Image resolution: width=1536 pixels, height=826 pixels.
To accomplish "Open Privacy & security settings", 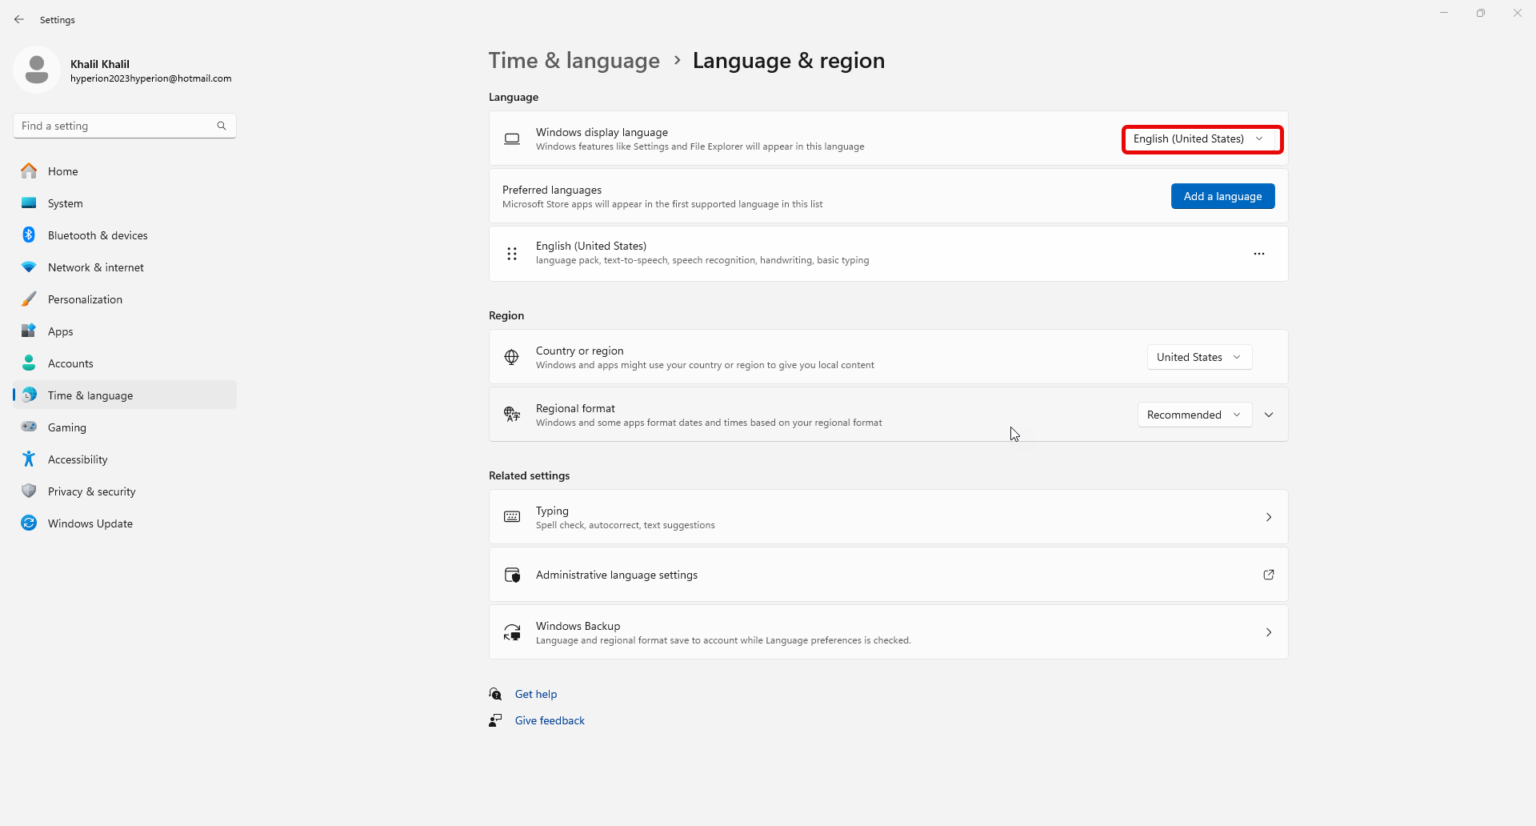I will tap(91, 491).
